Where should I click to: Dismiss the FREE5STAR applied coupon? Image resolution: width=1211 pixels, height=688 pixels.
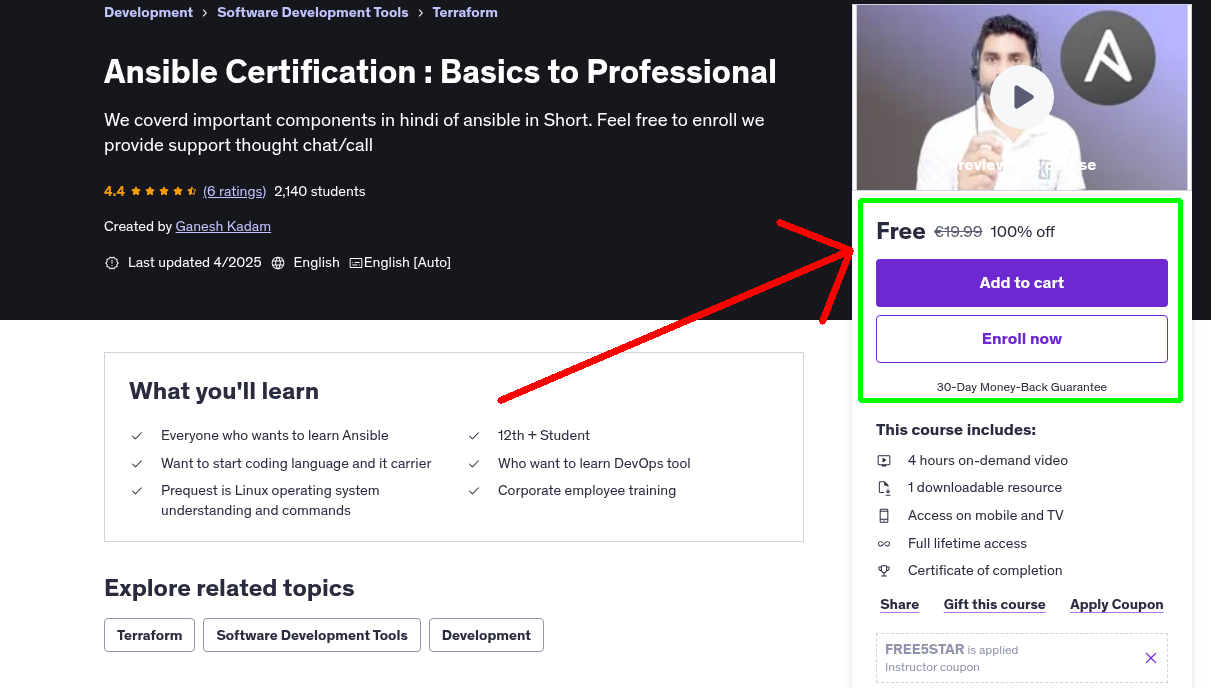click(1150, 658)
